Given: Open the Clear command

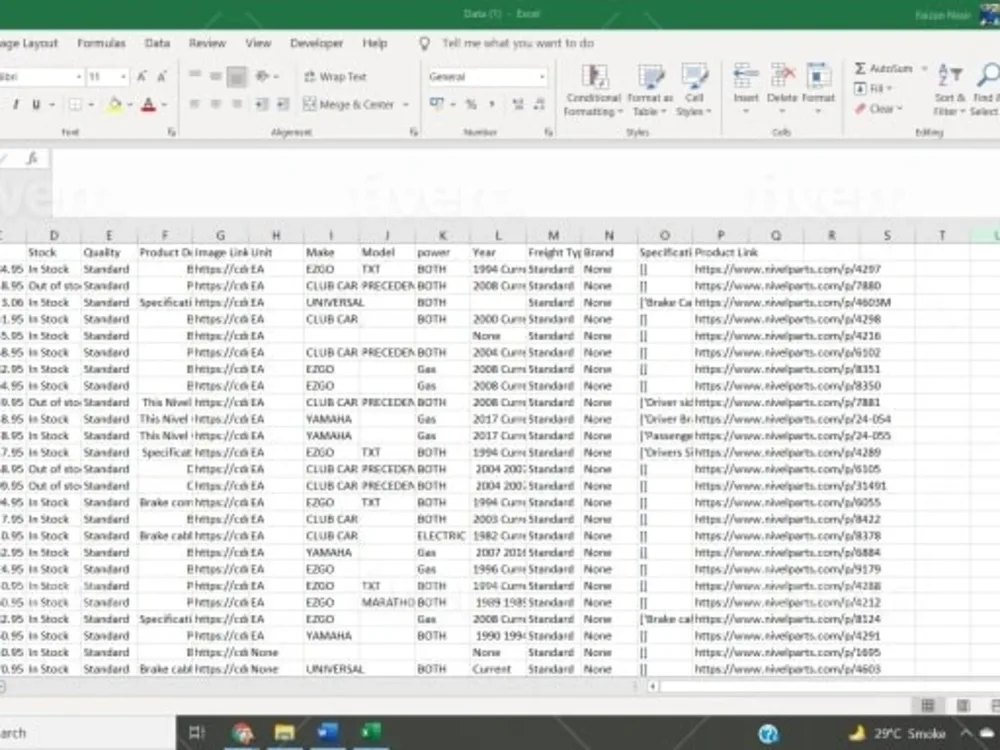Looking at the screenshot, I should coord(878,108).
